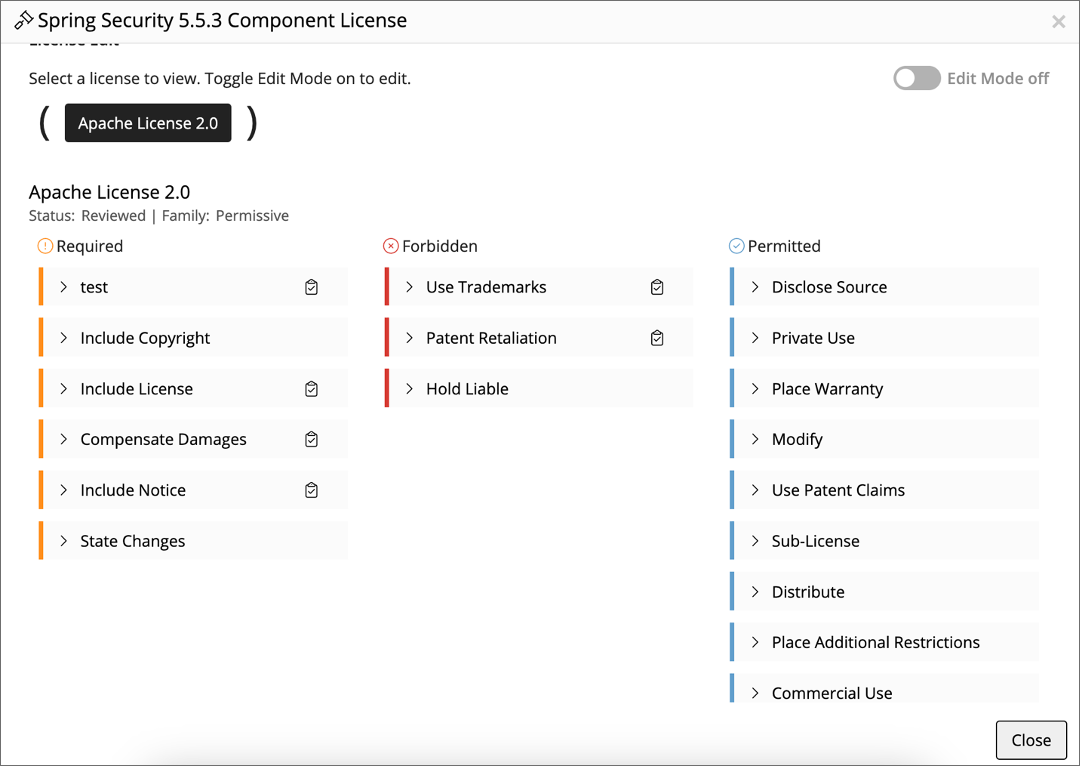Click clipboard icon beside Include License

tap(311, 389)
